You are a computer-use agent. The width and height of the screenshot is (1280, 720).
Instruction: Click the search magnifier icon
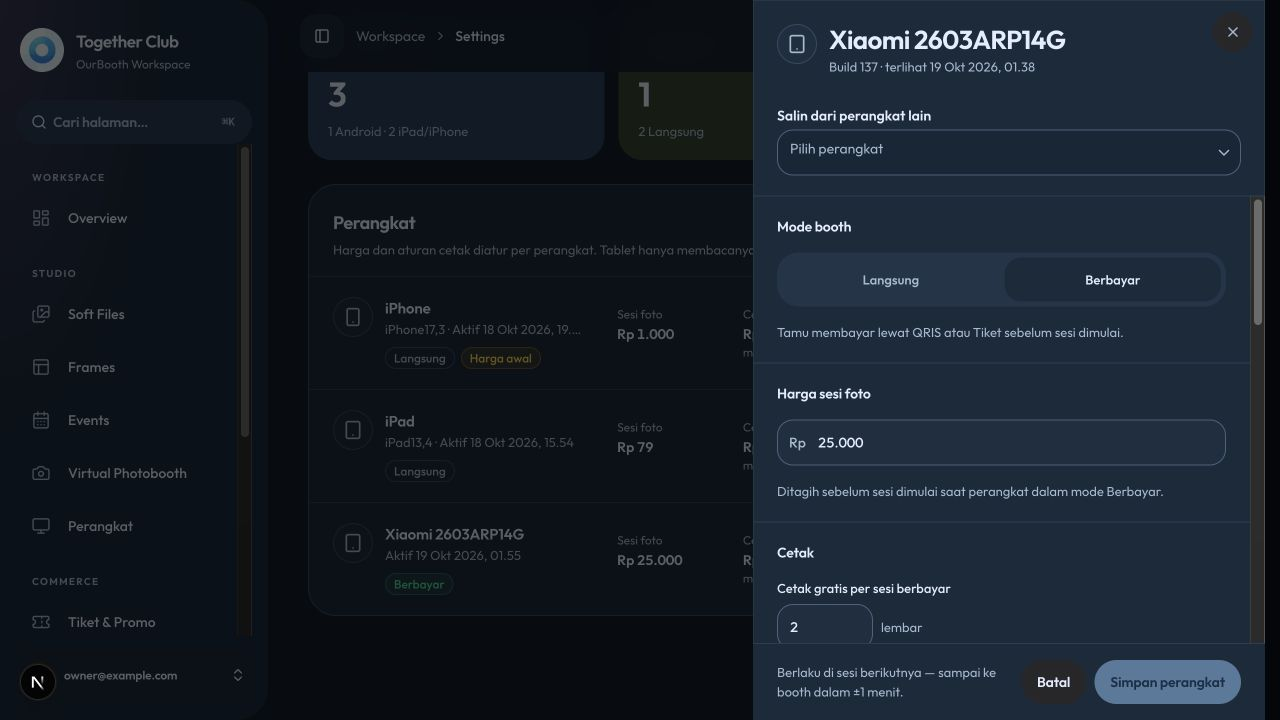(x=39, y=122)
